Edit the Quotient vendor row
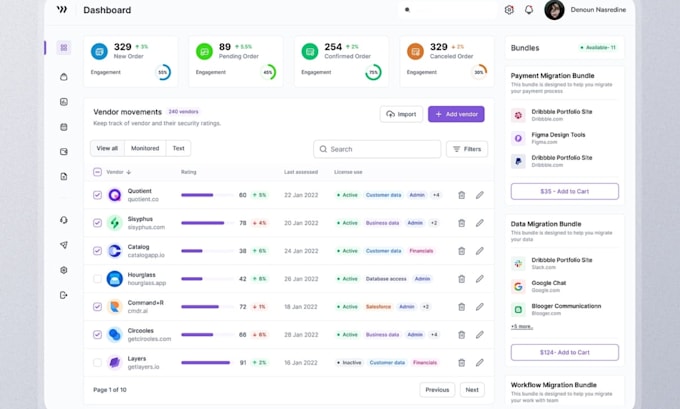This screenshot has height=409, width=680. [x=479, y=195]
